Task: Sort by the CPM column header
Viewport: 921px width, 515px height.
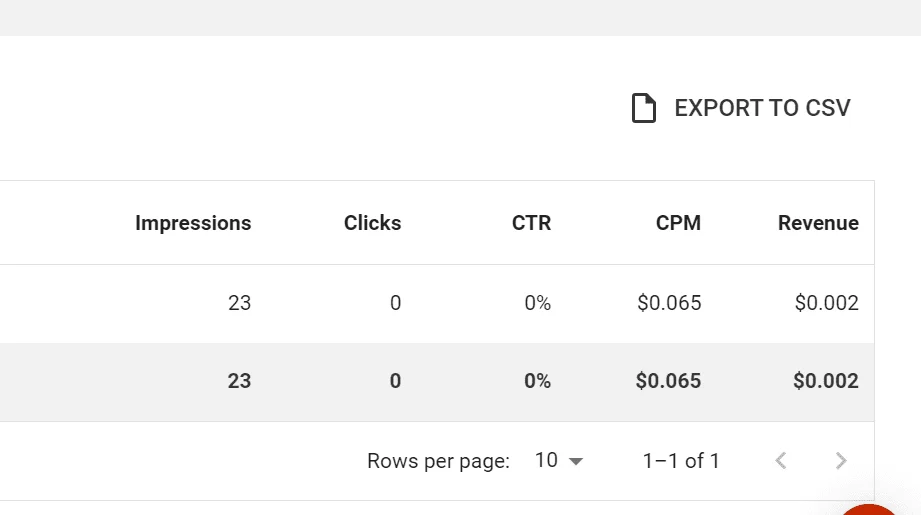Action: coord(678,223)
